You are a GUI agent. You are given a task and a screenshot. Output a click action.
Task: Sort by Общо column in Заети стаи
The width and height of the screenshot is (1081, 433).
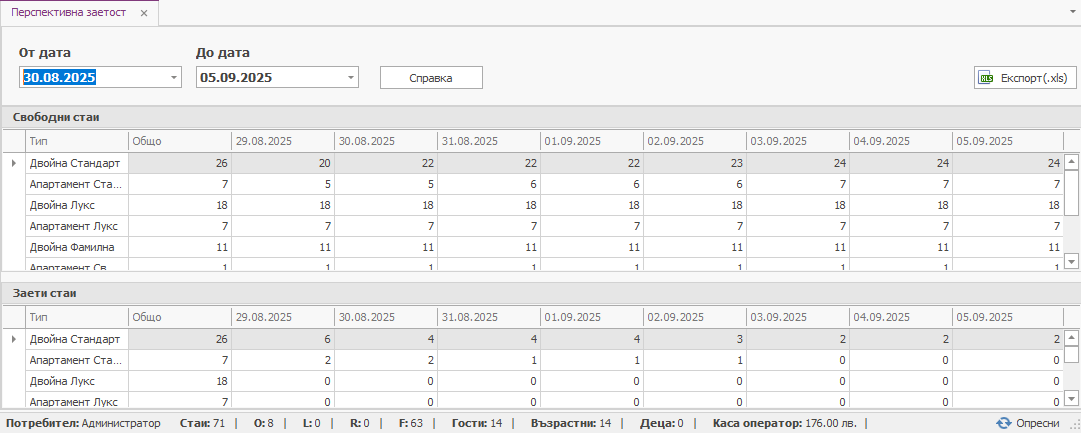pyautogui.click(x=179, y=316)
